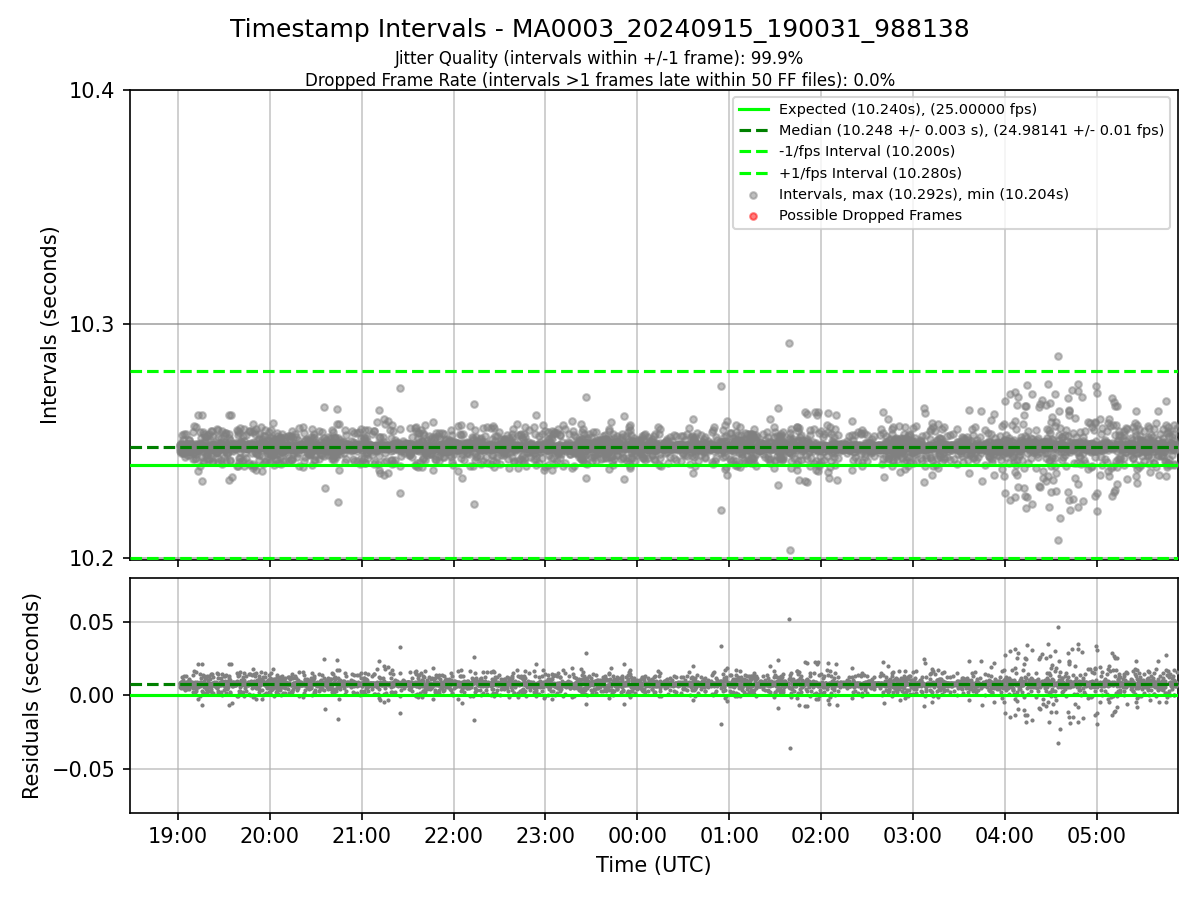Click the lowest interval outlier point near 01:40

coord(790,550)
